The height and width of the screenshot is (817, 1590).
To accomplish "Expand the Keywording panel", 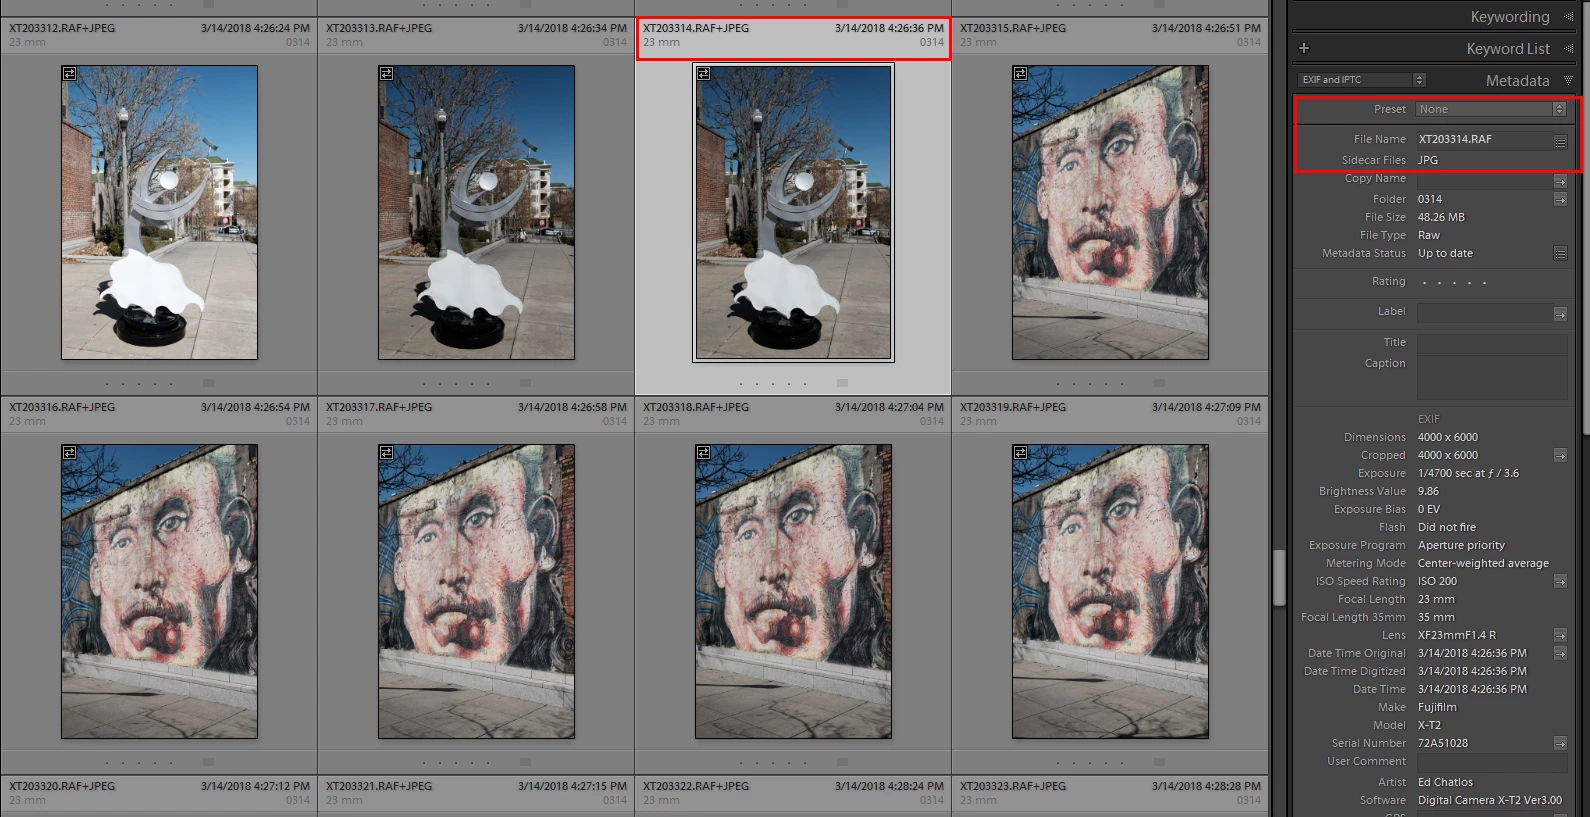I will coord(1568,17).
